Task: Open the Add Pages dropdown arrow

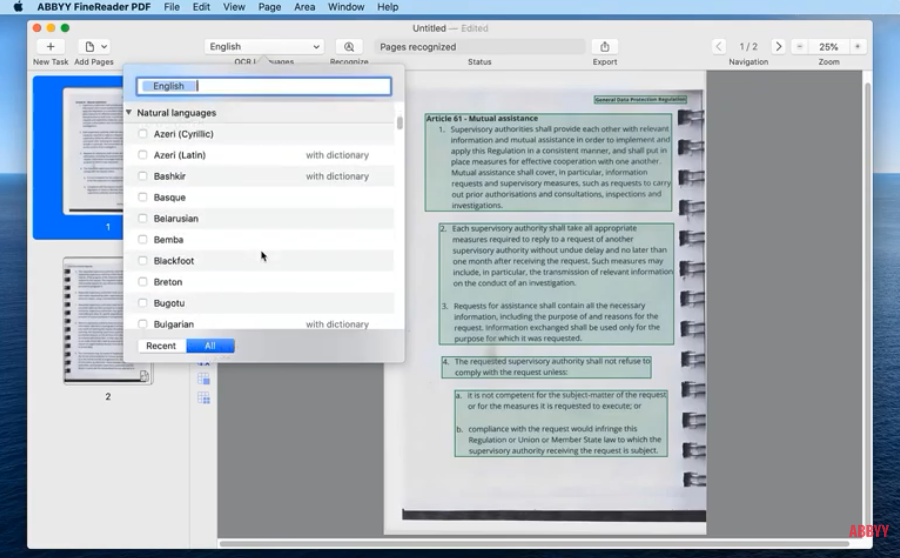Action: (x=104, y=46)
